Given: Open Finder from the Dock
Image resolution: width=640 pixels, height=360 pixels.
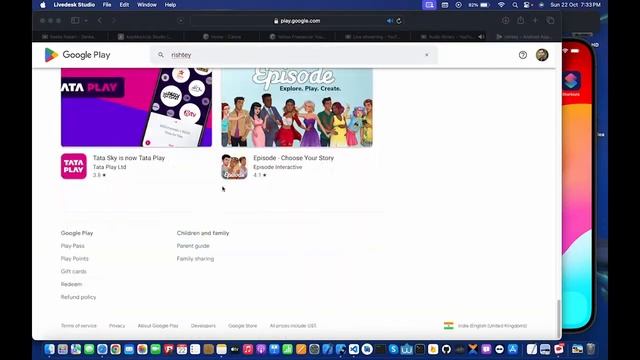Looking at the screenshot, I should 49,349.
